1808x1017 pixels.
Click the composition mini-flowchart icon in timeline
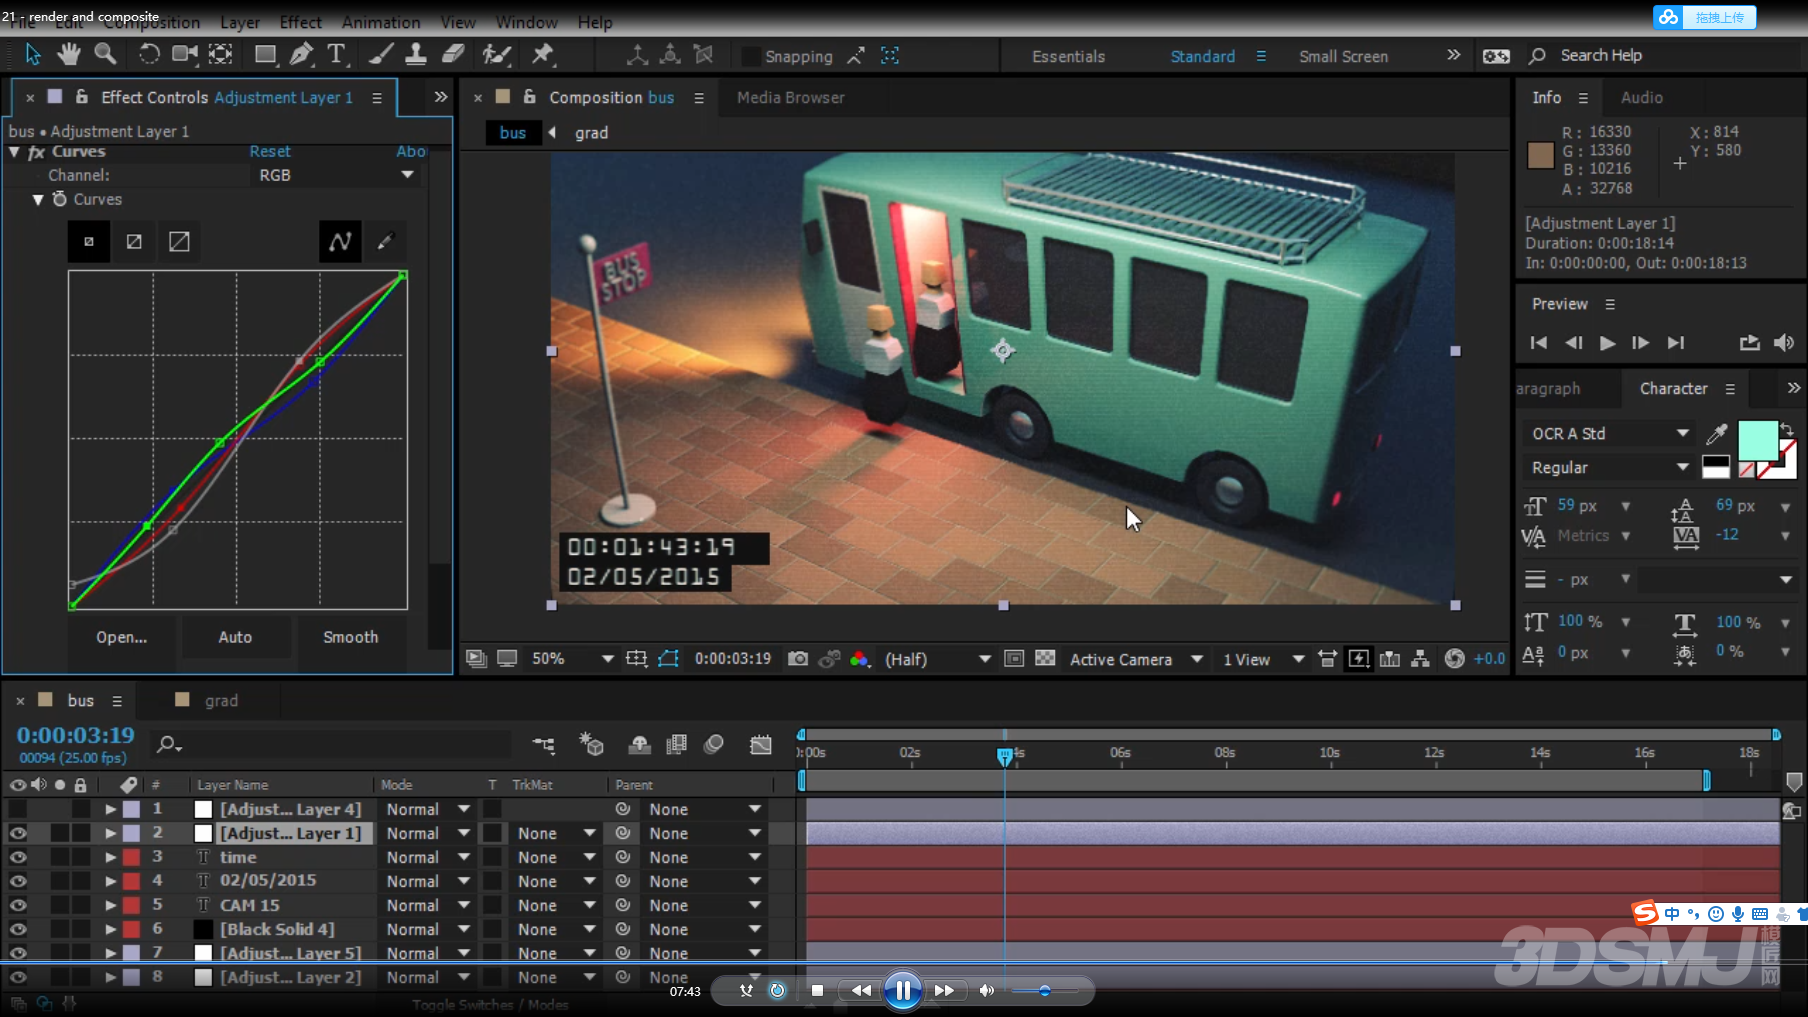click(x=544, y=744)
